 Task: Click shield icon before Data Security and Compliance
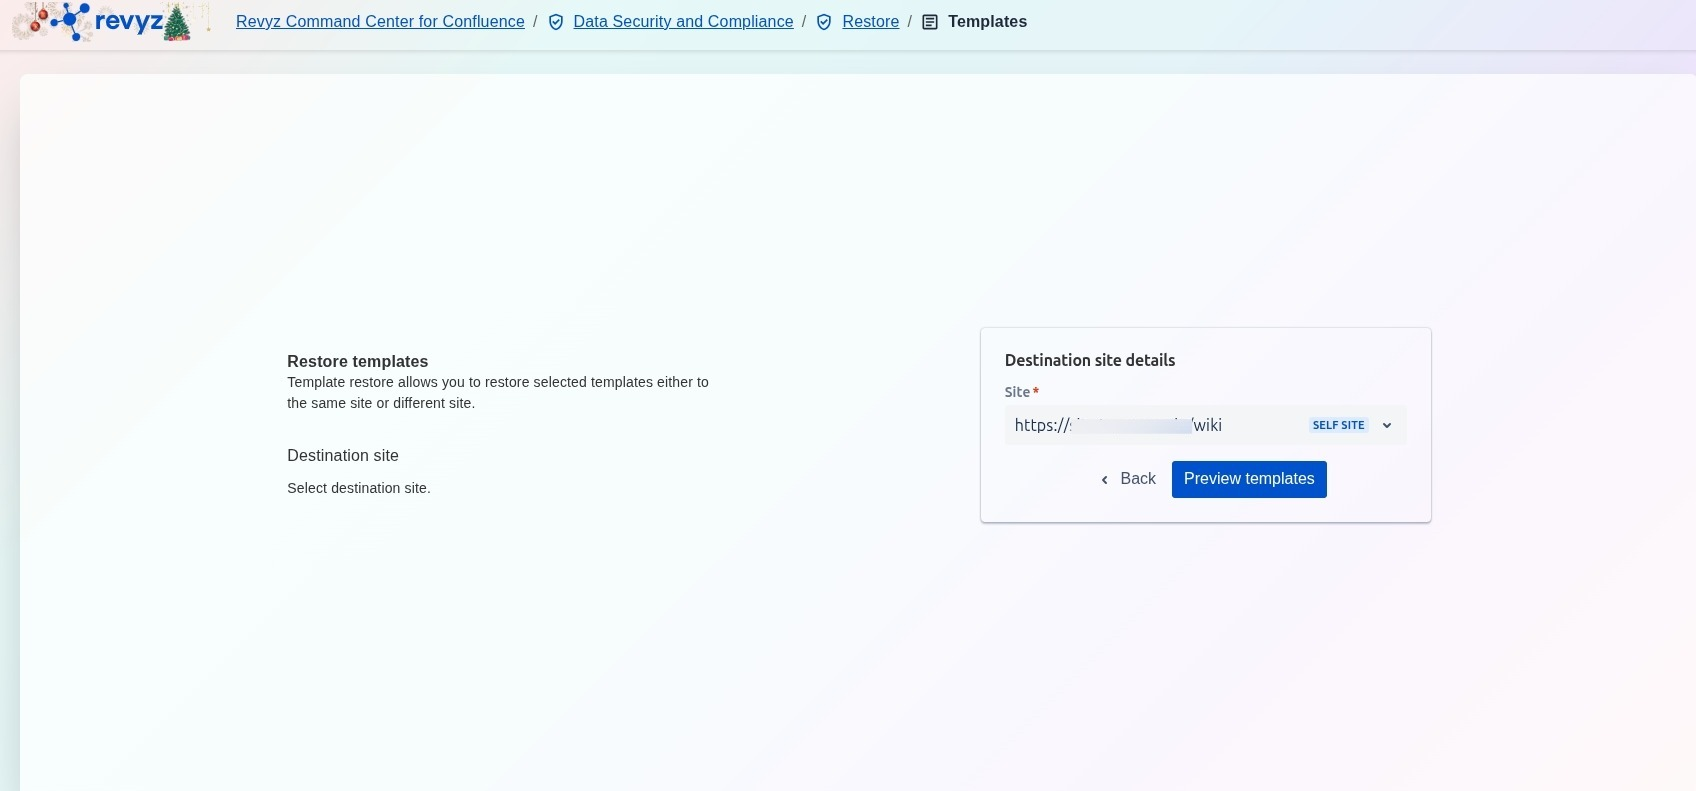(x=556, y=22)
